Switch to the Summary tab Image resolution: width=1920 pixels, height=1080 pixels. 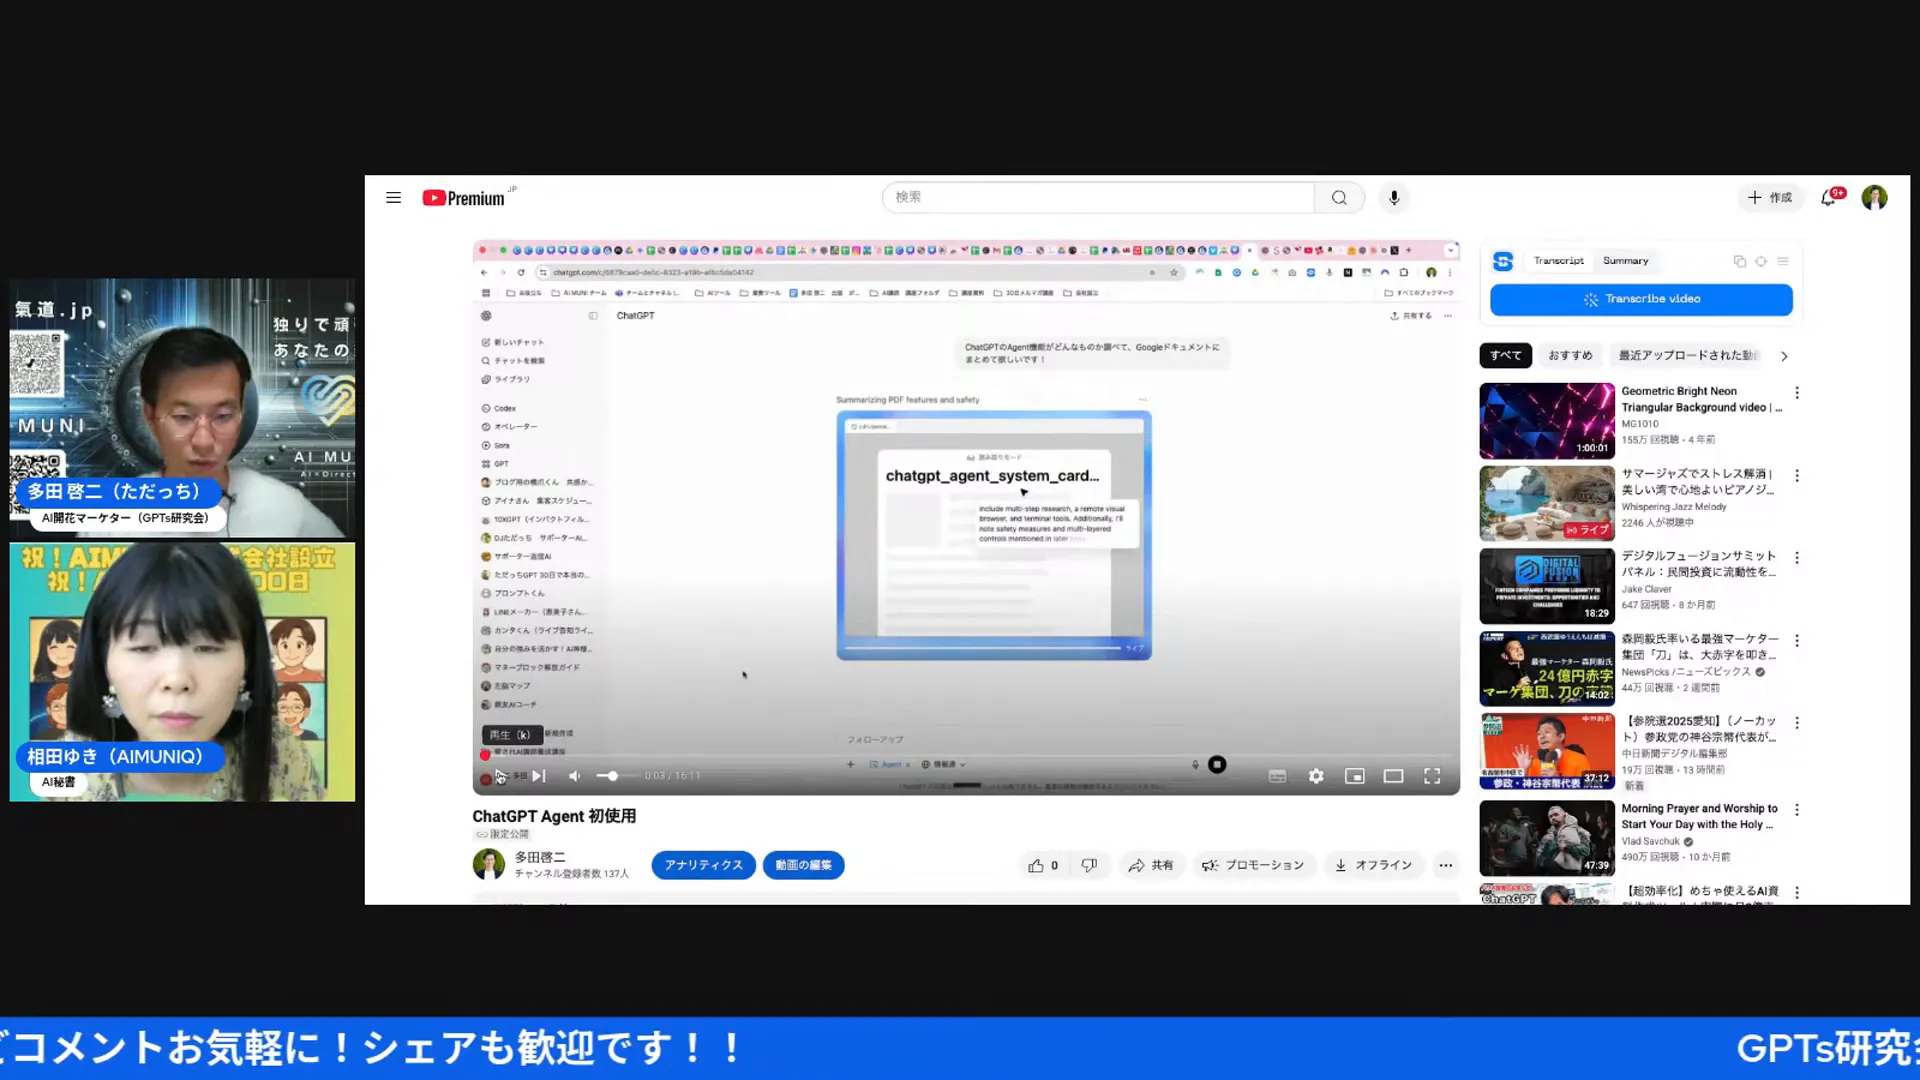tap(1625, 261)
